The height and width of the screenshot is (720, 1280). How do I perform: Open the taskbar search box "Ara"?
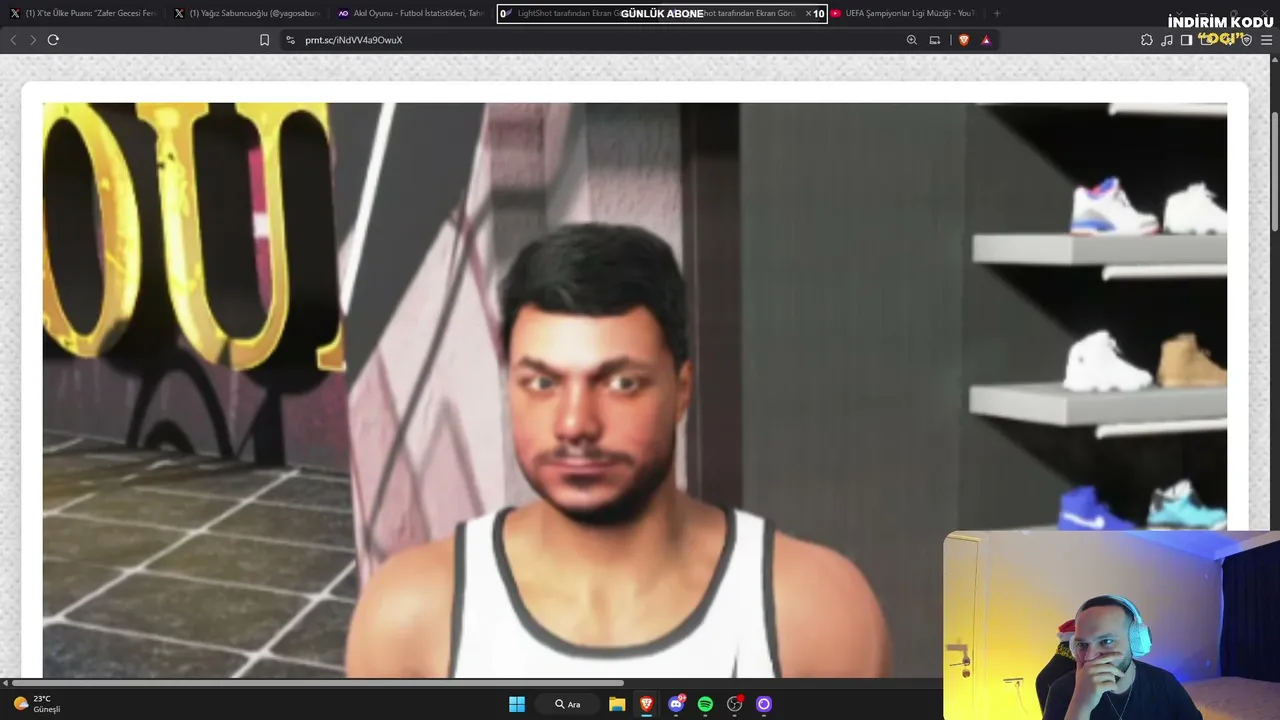pos(568,704)
